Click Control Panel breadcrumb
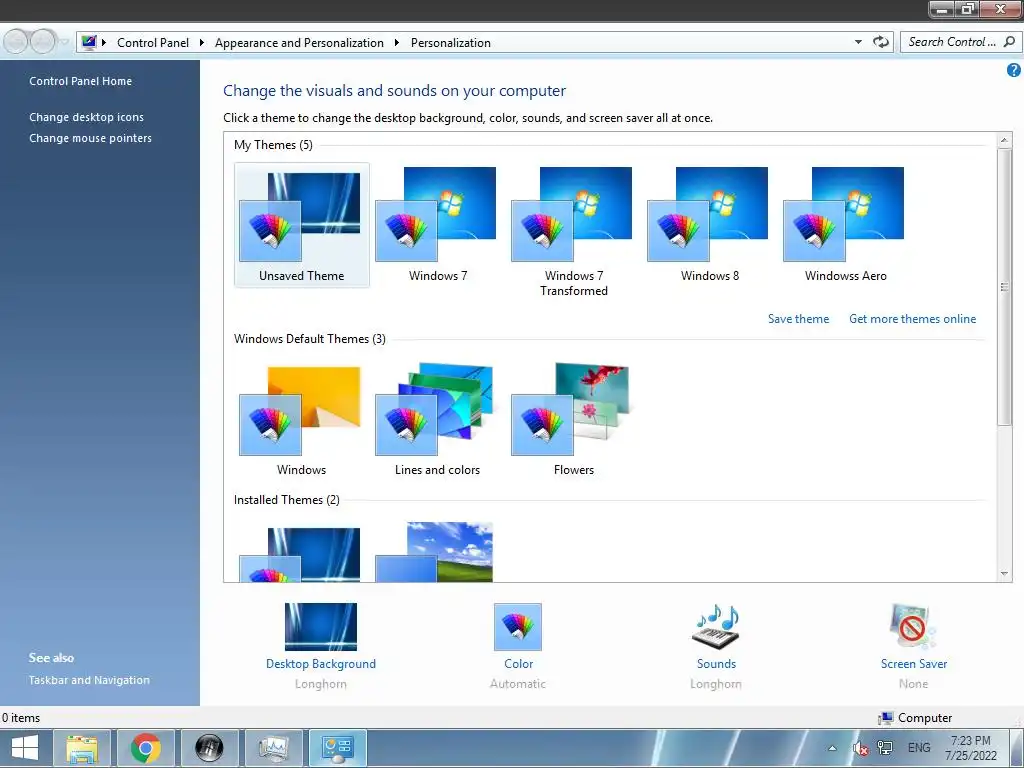Image resolution: width=1024 pixels, height=768 pixels. click(153, 42)
